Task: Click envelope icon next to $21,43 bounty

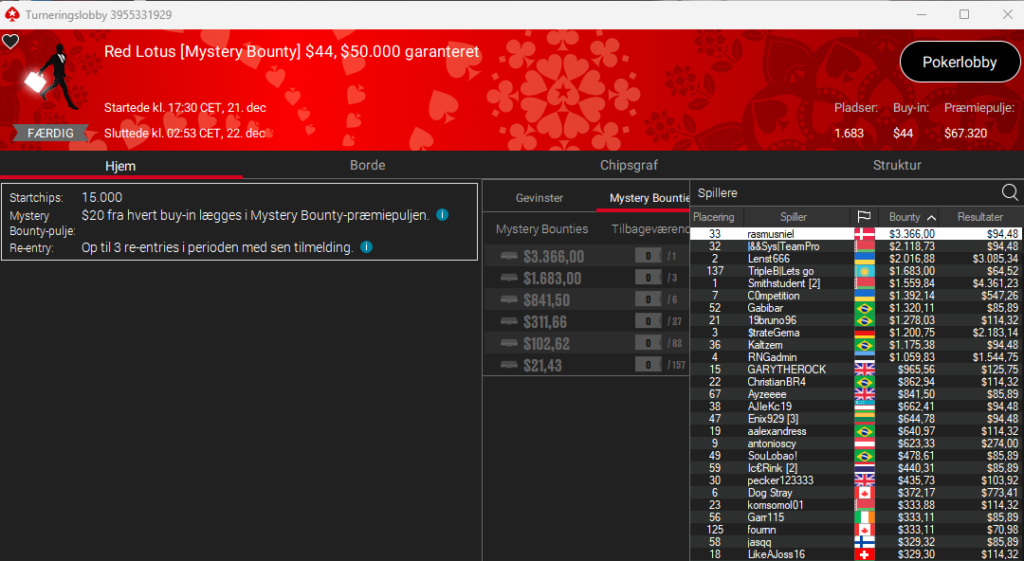Action: click(511, 366)
